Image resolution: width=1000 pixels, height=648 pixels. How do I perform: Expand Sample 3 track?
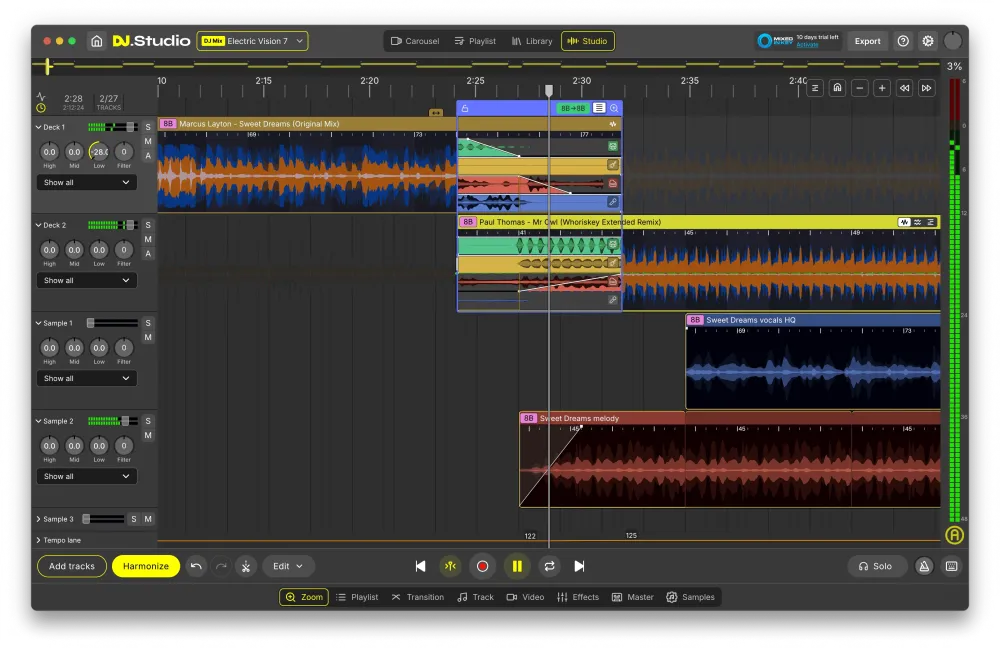coord(38,519)
